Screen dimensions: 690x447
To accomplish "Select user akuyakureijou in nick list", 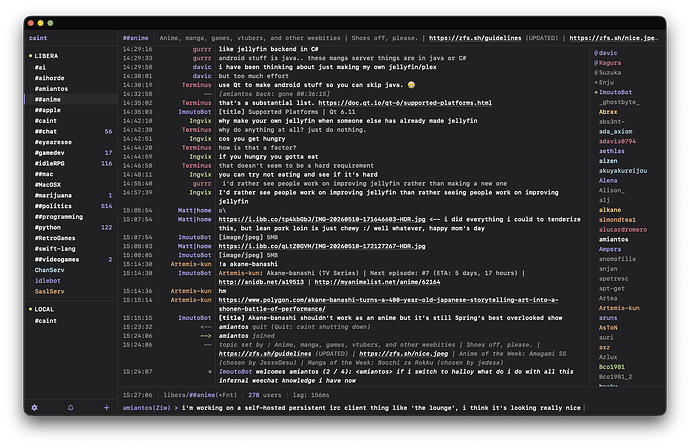I will click(623, 171).
